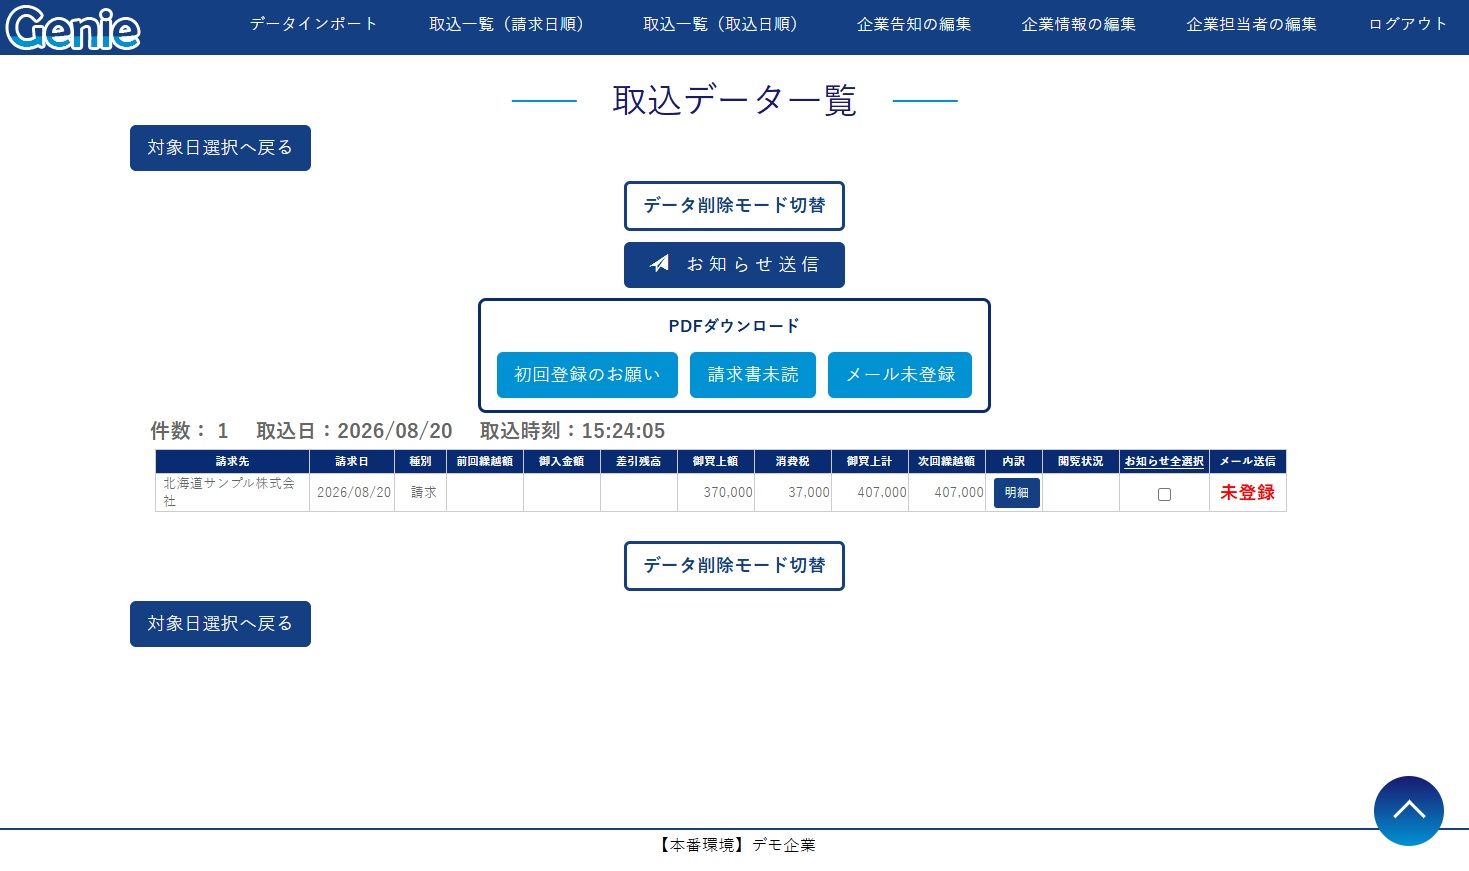Screen dimensions: 1469x871
Task: Click データ削除モード切替 above the table
Action: click(x=734, y=206)
